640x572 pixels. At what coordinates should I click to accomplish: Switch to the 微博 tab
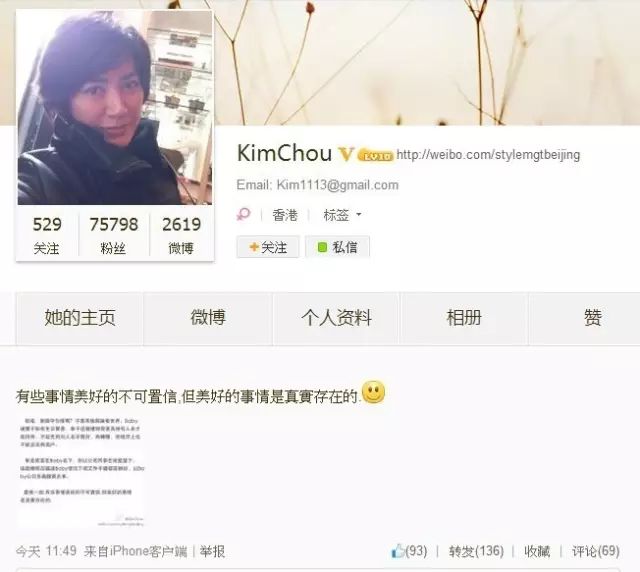tap(208, 318)
